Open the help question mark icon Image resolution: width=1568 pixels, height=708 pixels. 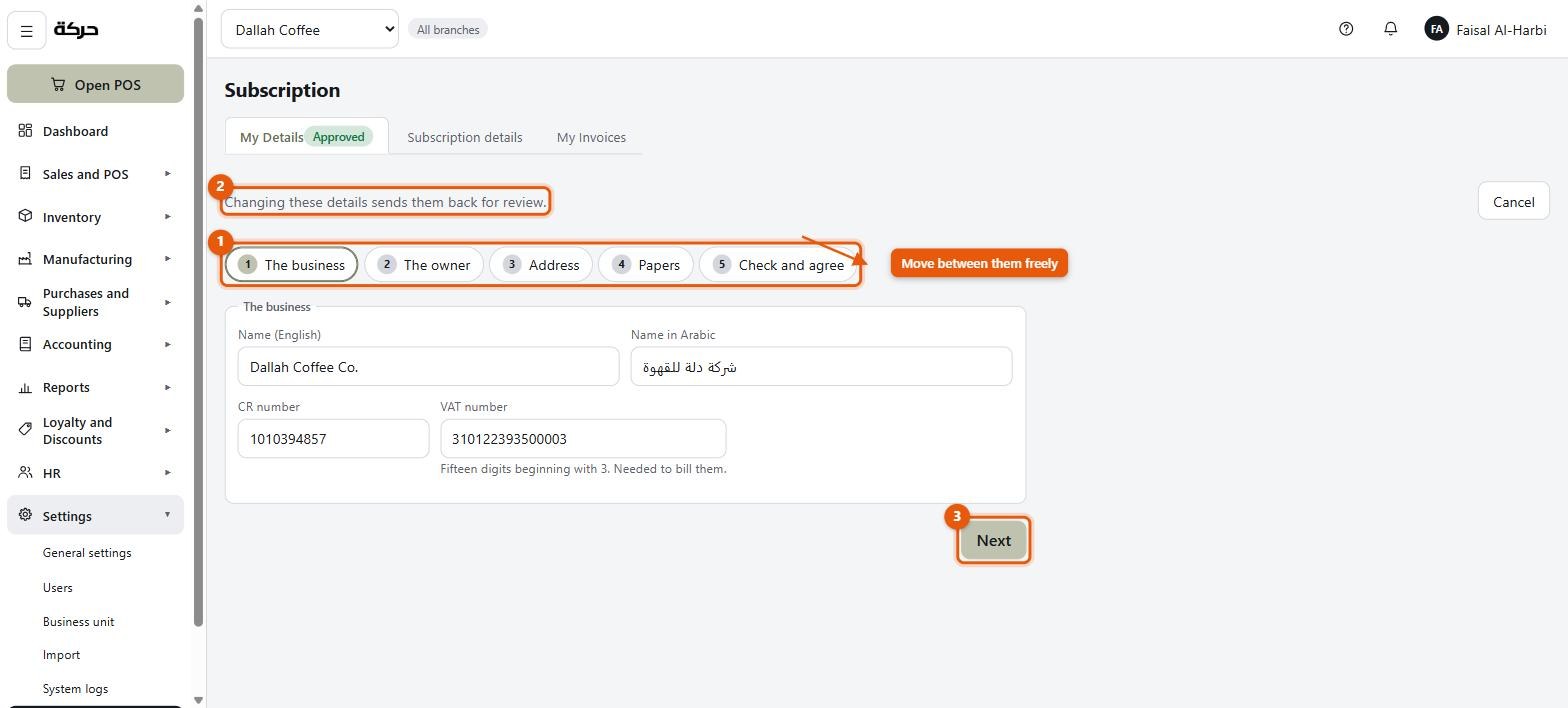pos(1346,29)
